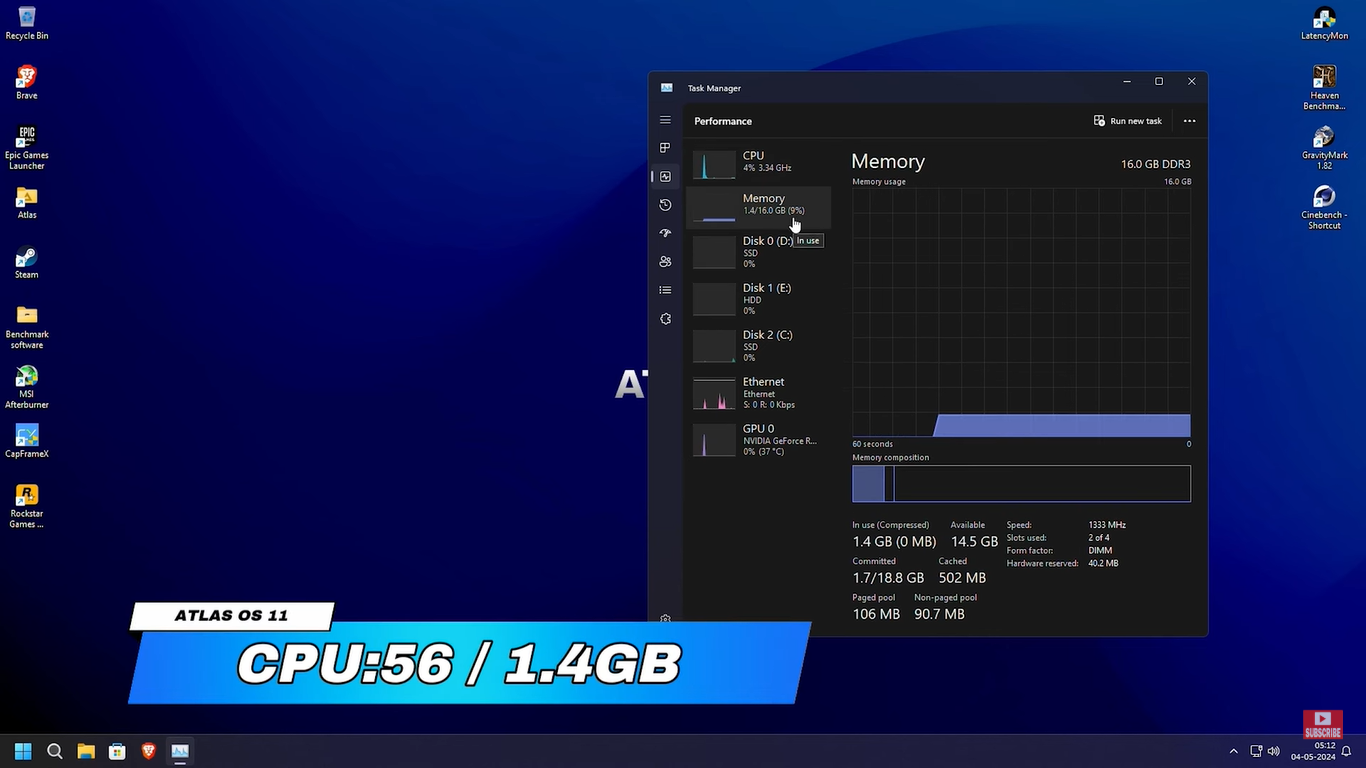Open File Explorer from the taskbar
This screenshot has width=1366, height=768.
(x=86, y=751)
